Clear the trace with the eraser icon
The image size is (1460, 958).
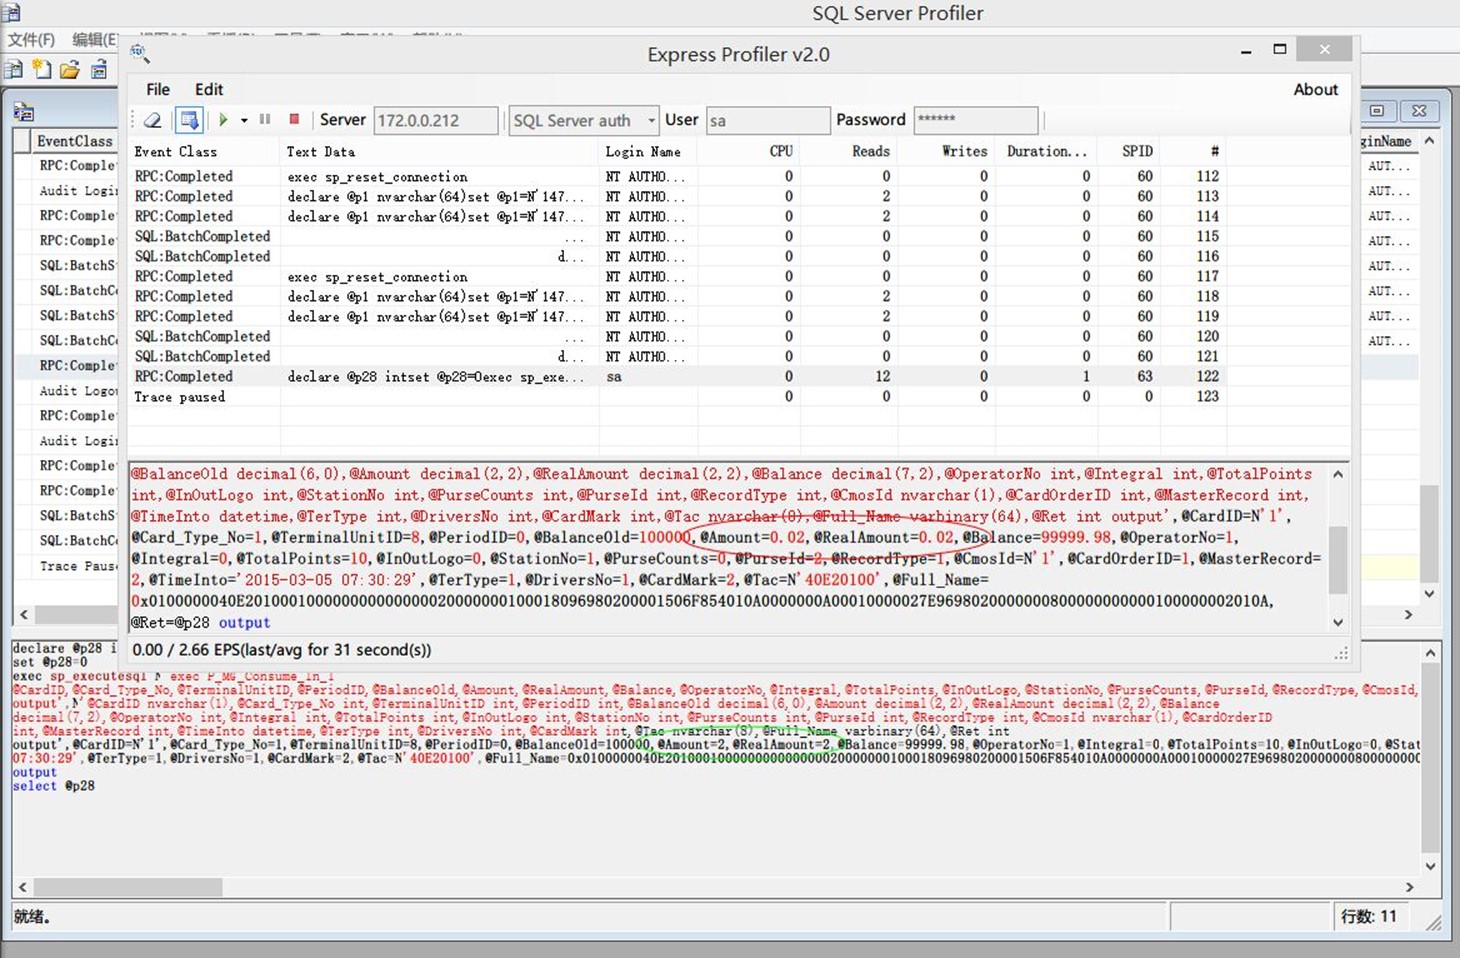tap(153, 120)
